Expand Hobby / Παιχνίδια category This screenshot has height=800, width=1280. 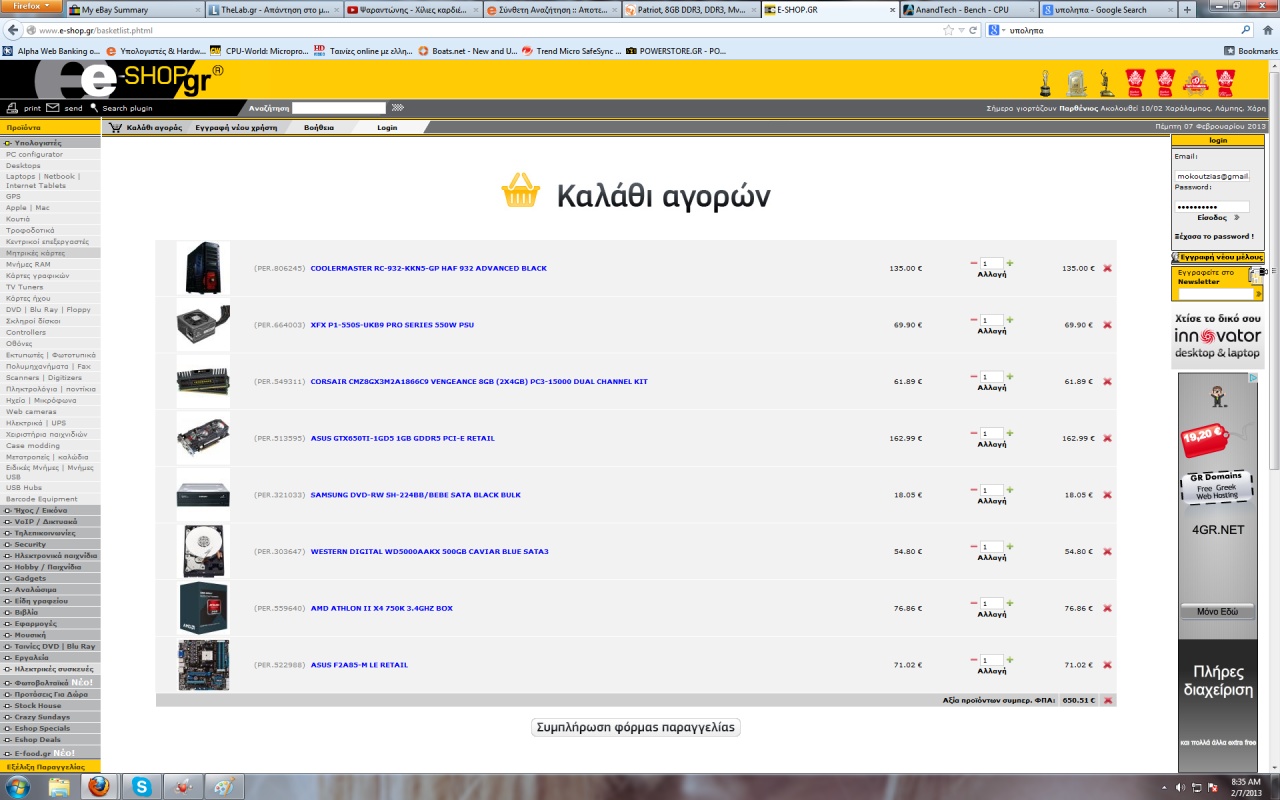(50, 567)
